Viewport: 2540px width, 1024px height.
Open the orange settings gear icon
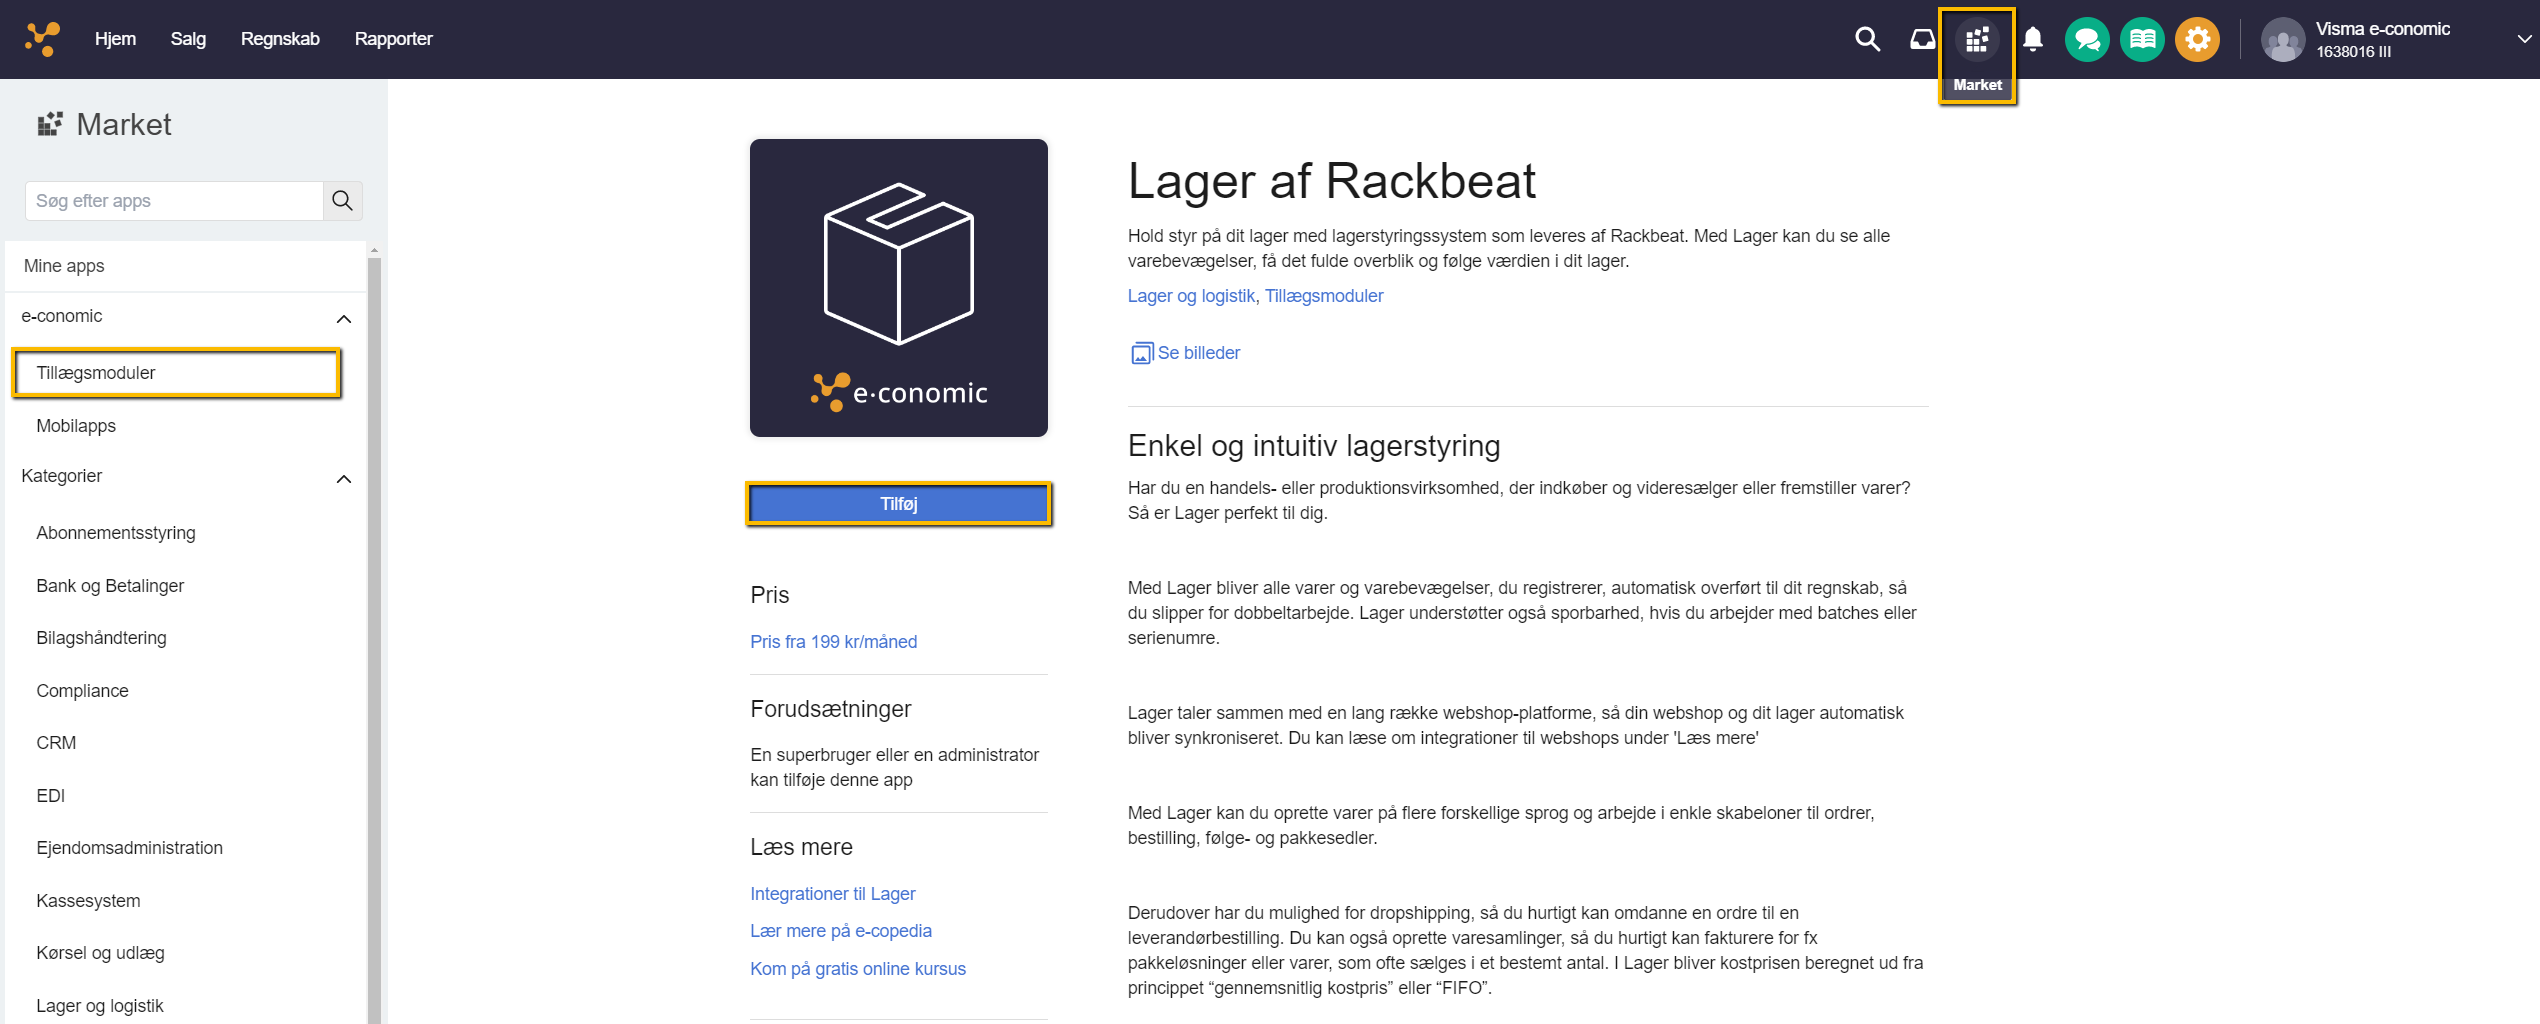(x=2197, y=39)
